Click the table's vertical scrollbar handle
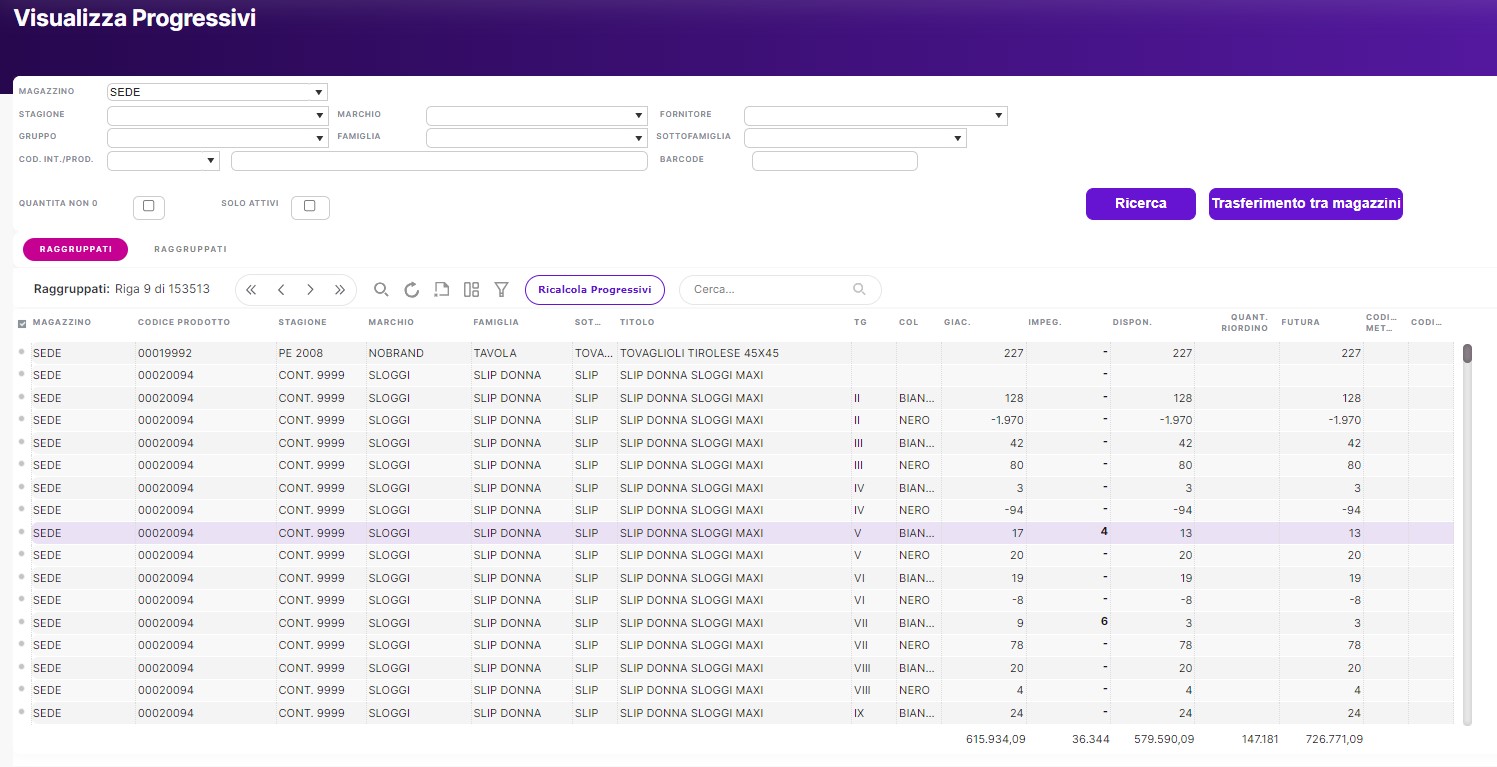The width and height of the screenshot is (1497, 767). coord(1467,353)
